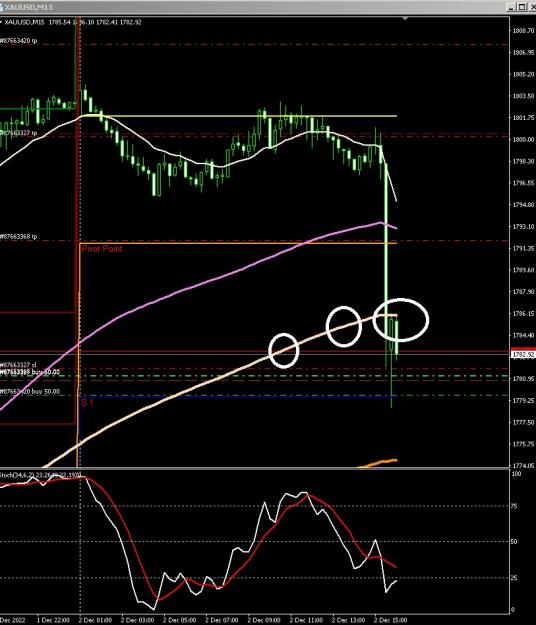Viewport: 536px width, 625px height.
Task: Close the XAUUSD,M15 chart window
Action: (x=532, y=7)
